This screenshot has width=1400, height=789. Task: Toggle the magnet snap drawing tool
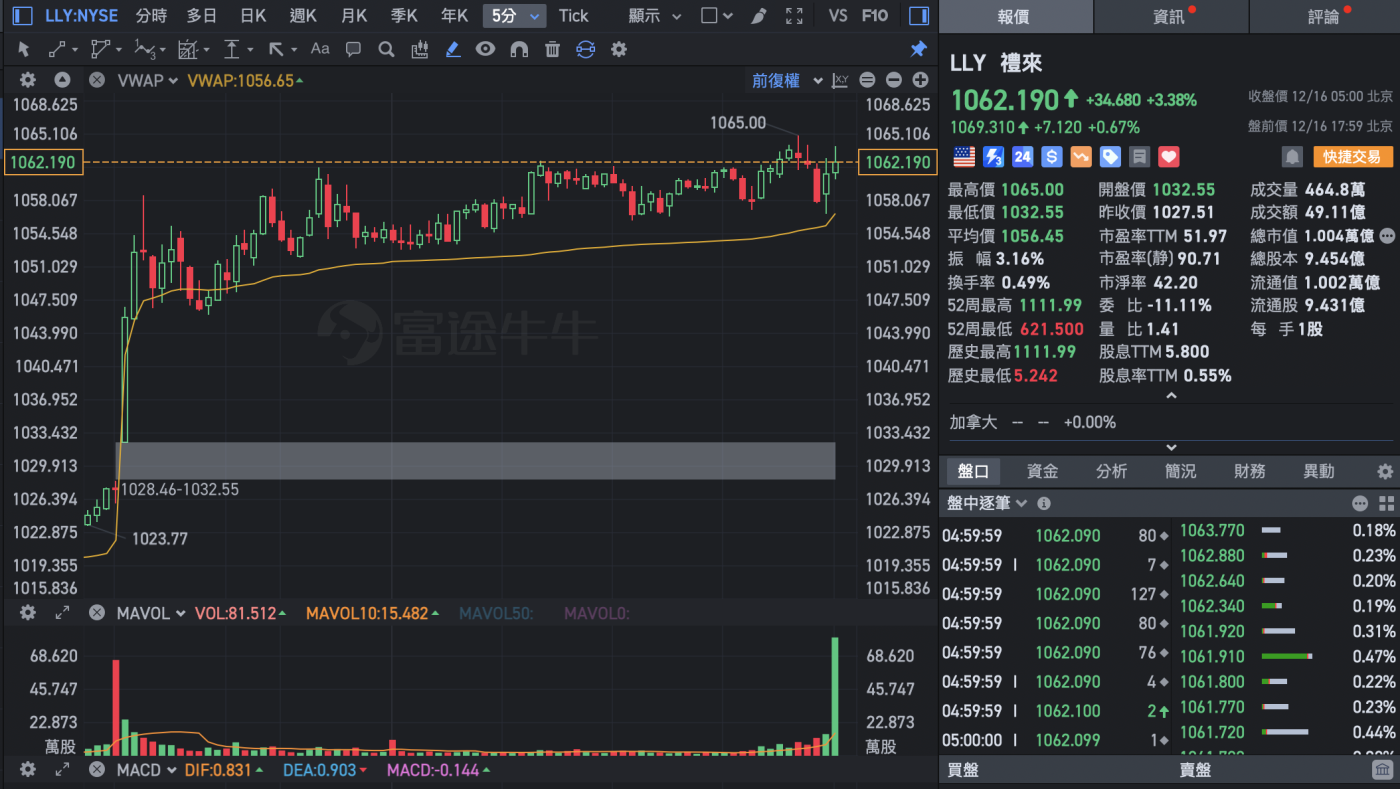[x=518, y=48]
